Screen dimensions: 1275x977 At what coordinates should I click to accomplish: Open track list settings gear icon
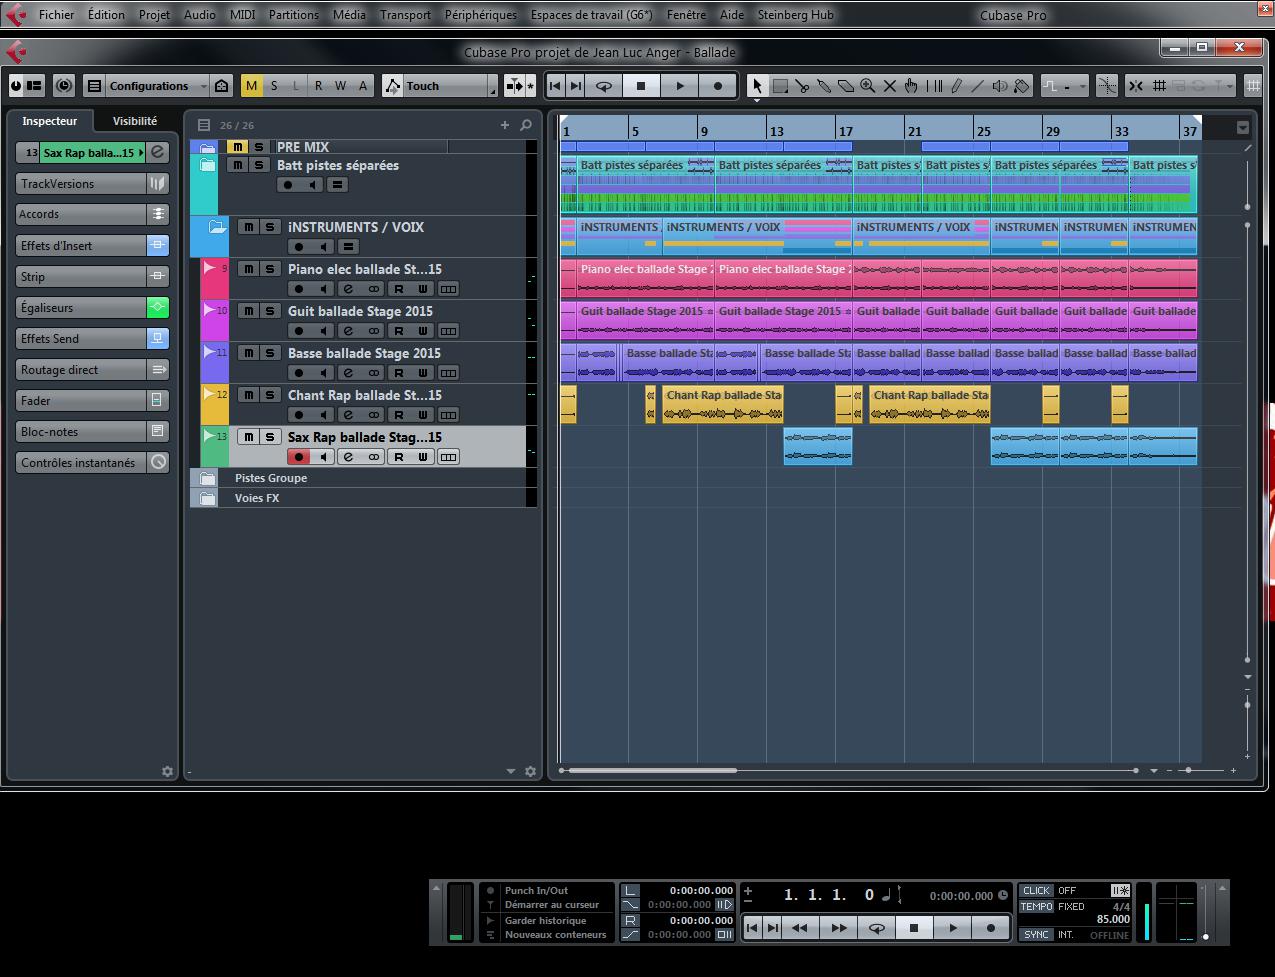pos(530,771)
